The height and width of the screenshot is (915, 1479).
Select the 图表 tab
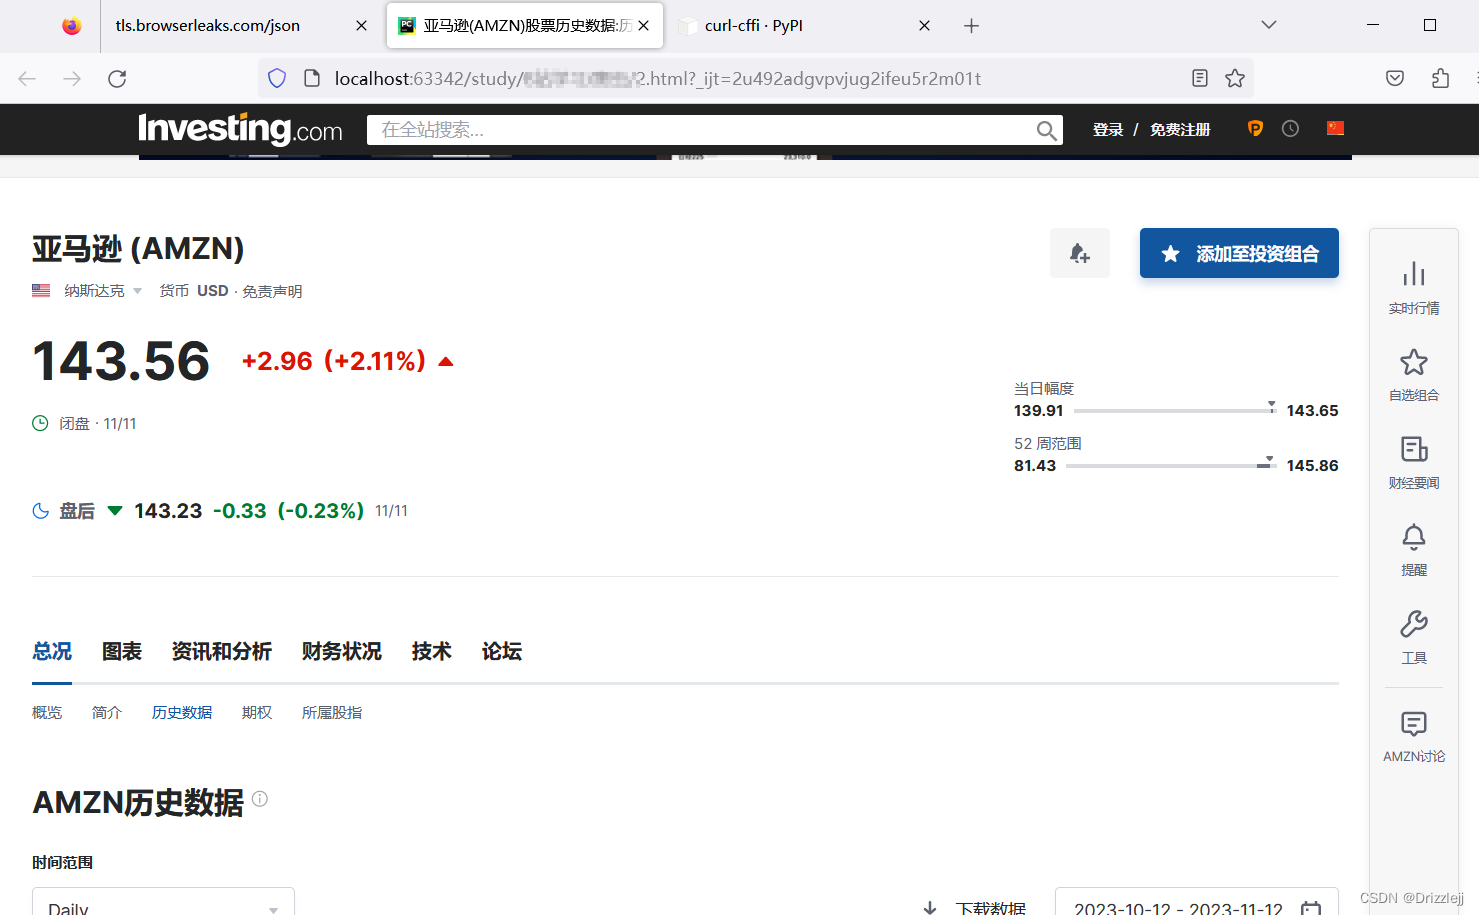click(122, 651)
